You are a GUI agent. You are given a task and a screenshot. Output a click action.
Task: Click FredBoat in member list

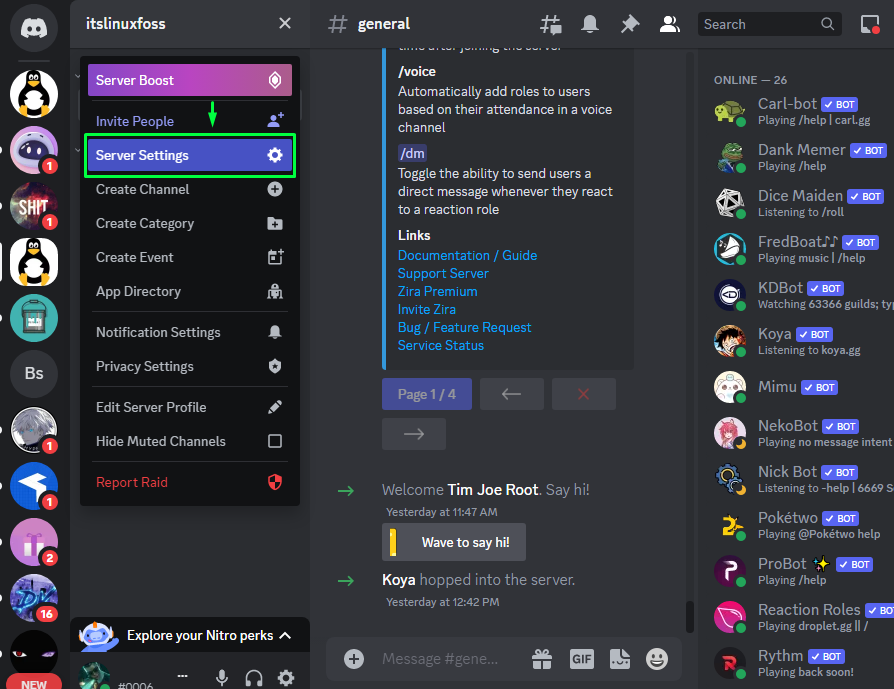coord(798,249)
